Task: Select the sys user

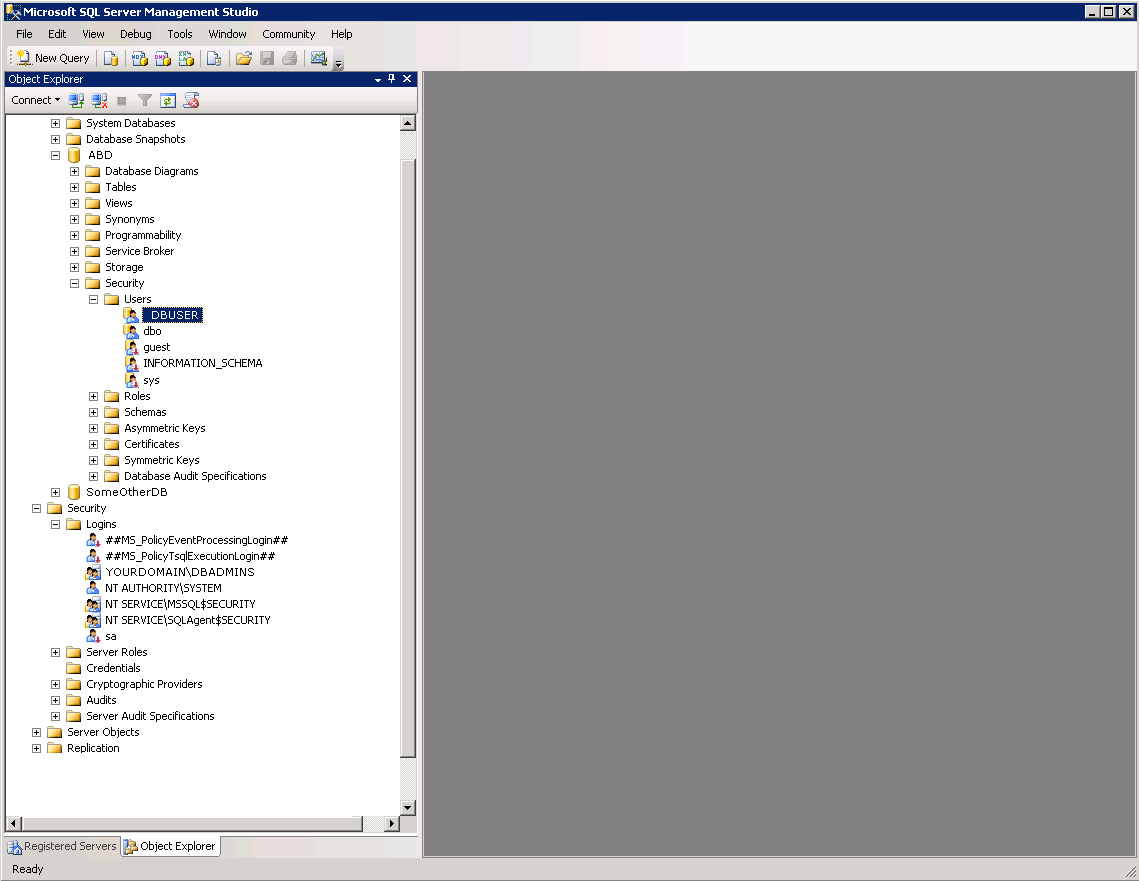Action: [151, 381]
